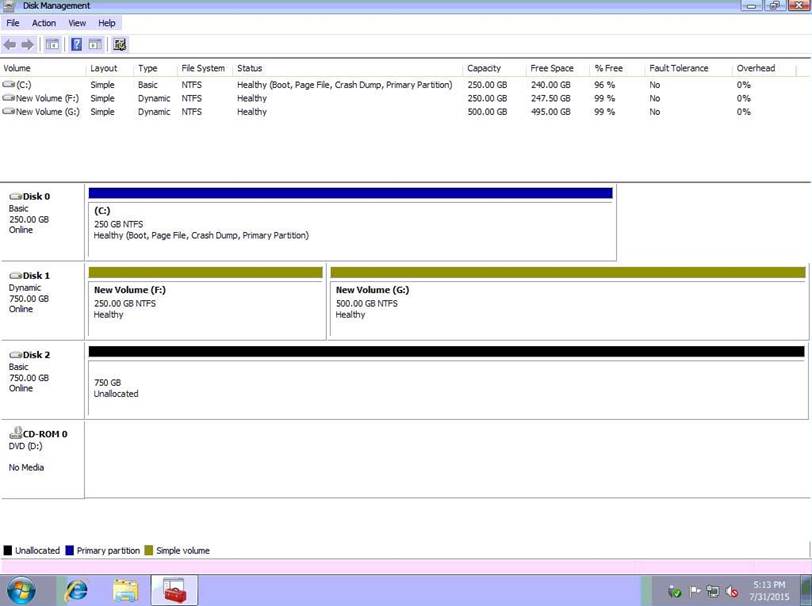The width and height of the screenshot is (812, 606).
Task: Click the Show/Hide Console Tree icon
Action: 52,44
